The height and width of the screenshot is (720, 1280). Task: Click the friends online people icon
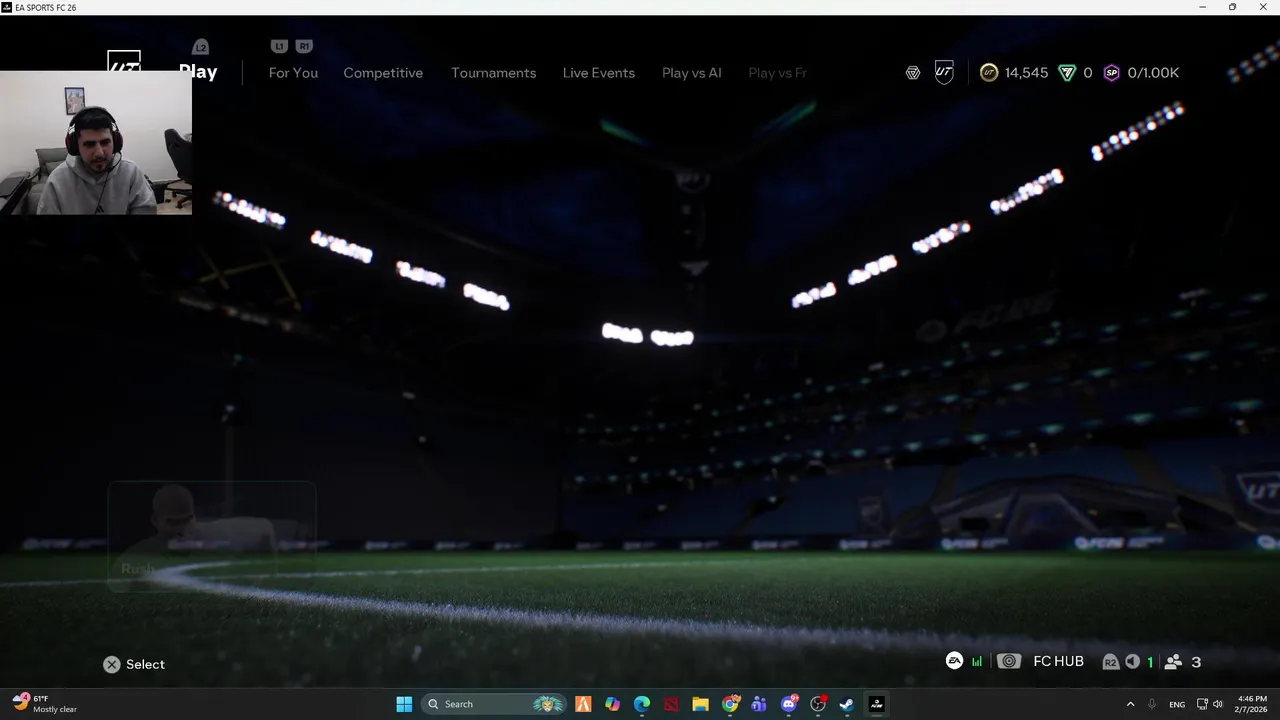click(x=1174, y=662)
